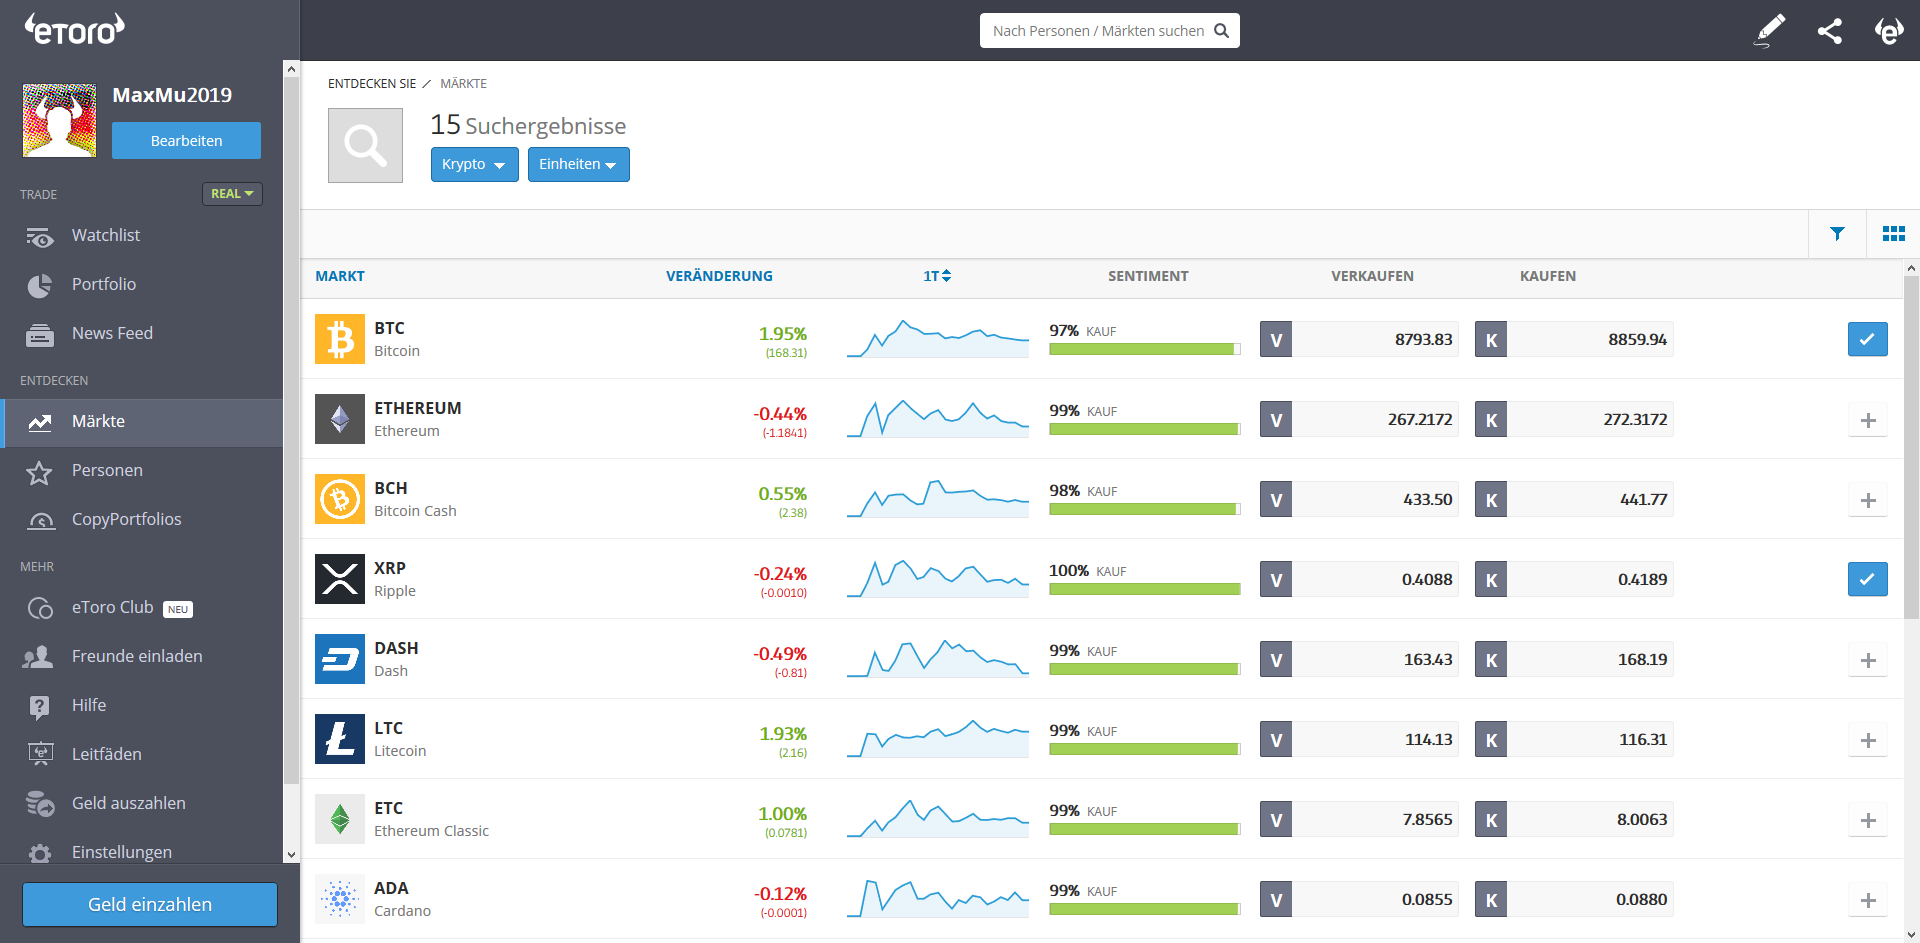Change the 1T timeframe selector
This screenshot has height=943, width=1920.
click(937, 276)
